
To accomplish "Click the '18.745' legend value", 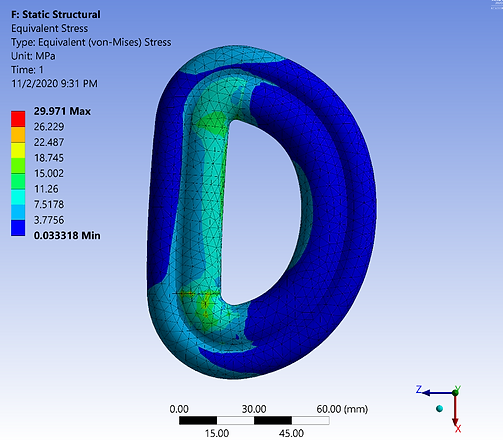I will (49, 158).
